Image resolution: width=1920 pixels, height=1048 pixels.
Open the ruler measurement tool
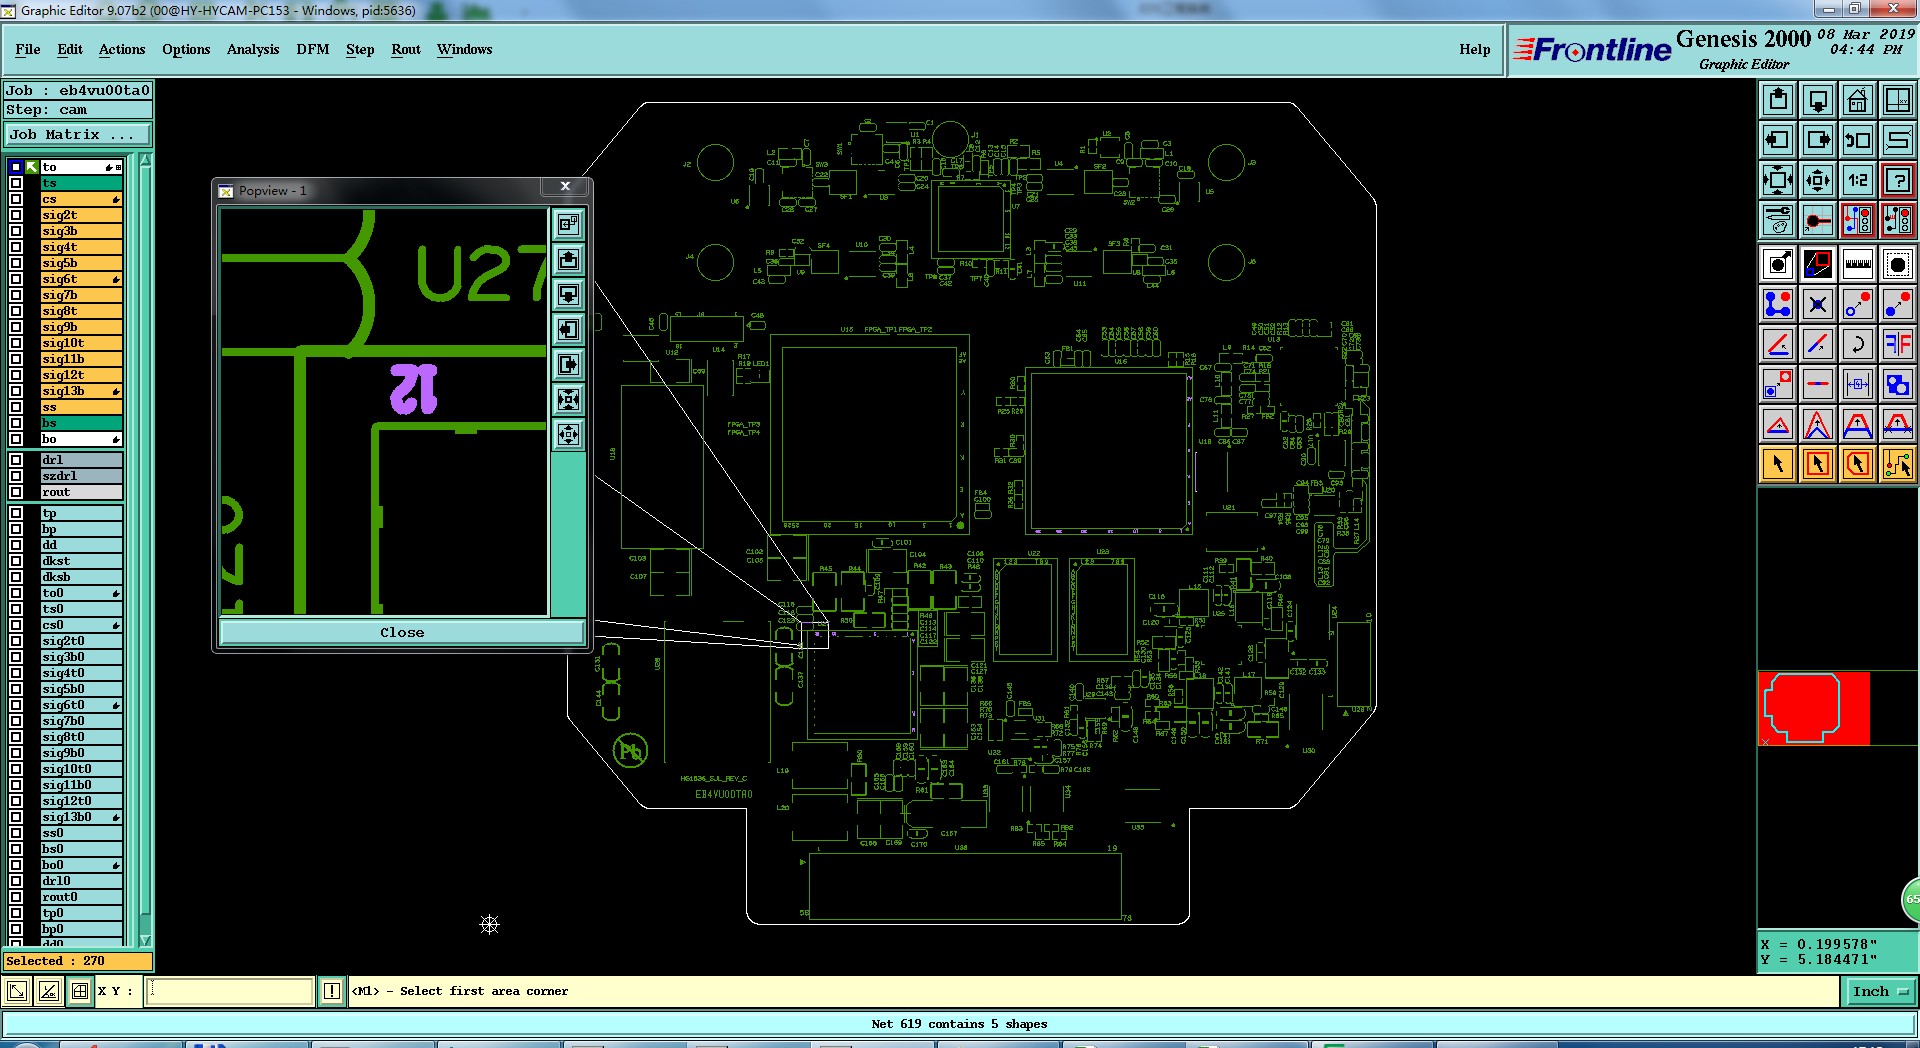tap(1858, 264)
